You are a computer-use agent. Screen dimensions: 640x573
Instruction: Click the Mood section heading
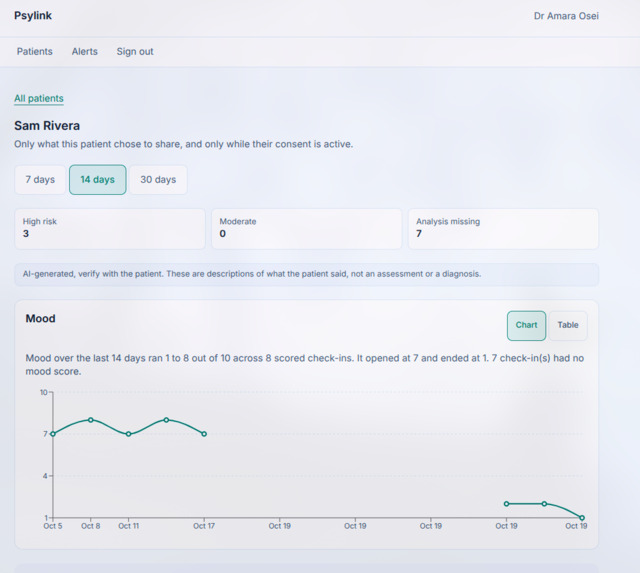click(40, 318)
